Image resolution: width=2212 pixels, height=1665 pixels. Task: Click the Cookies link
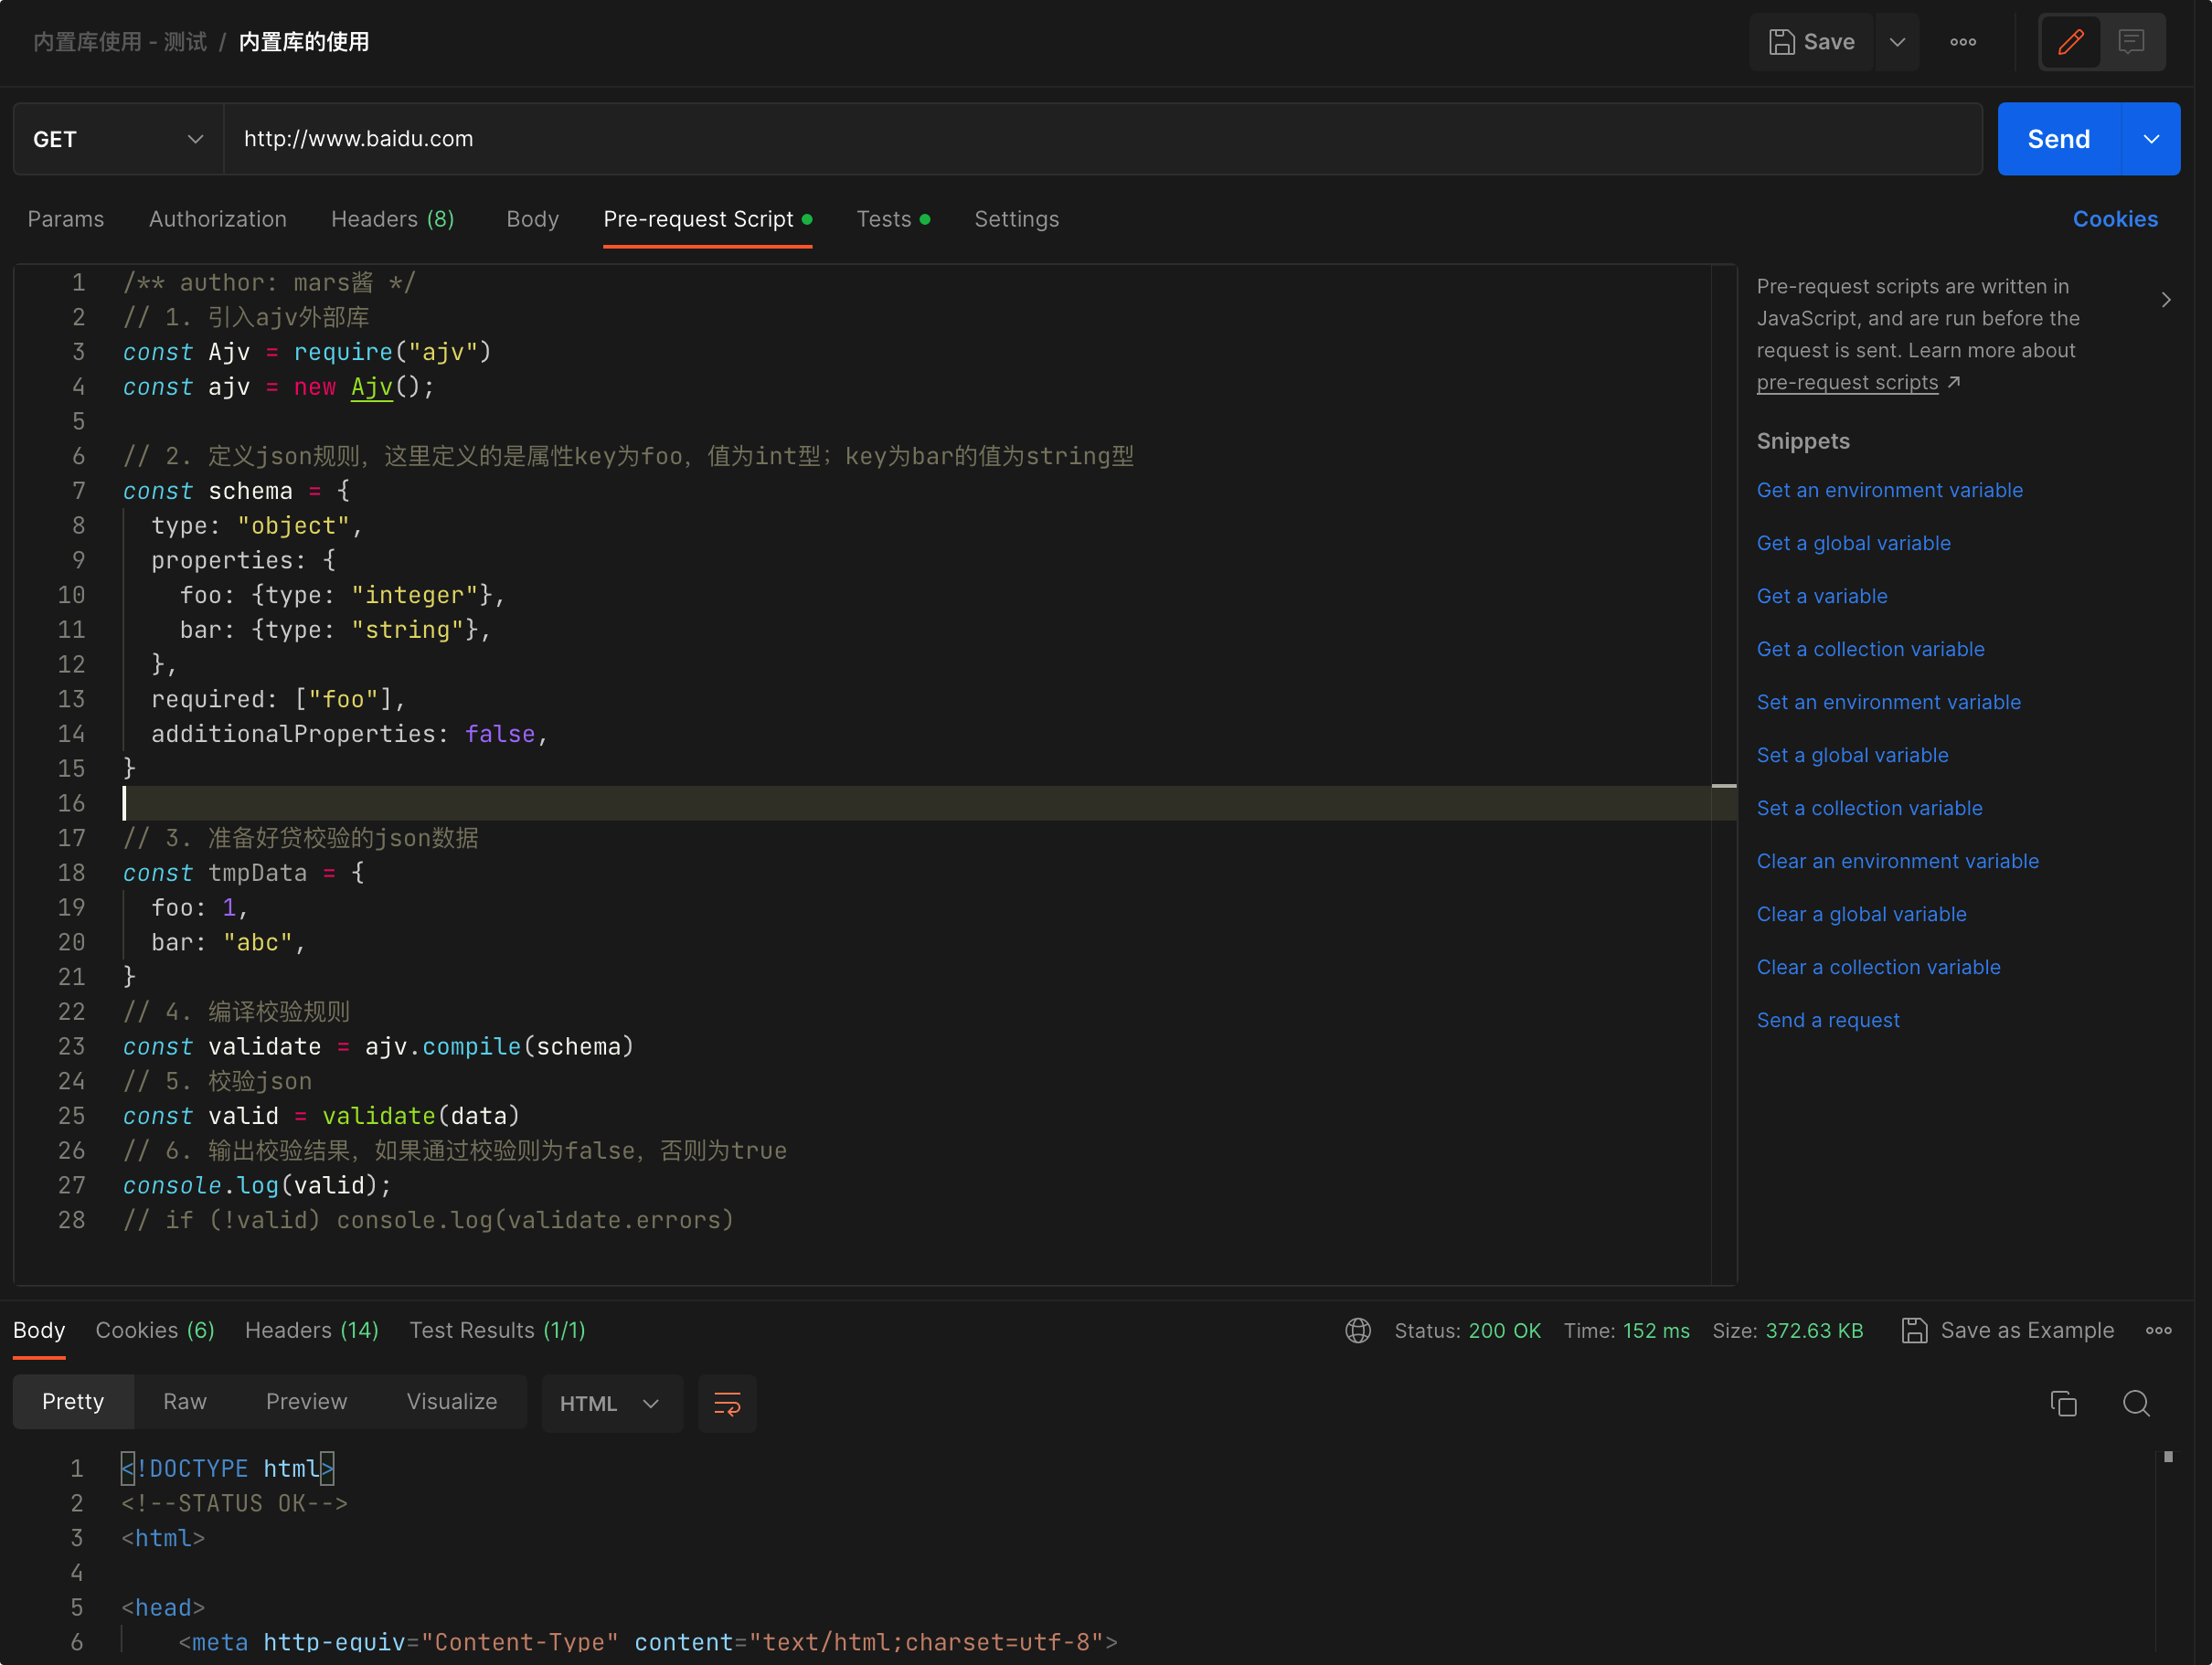pyautogui.click(x=2114, y=219)
